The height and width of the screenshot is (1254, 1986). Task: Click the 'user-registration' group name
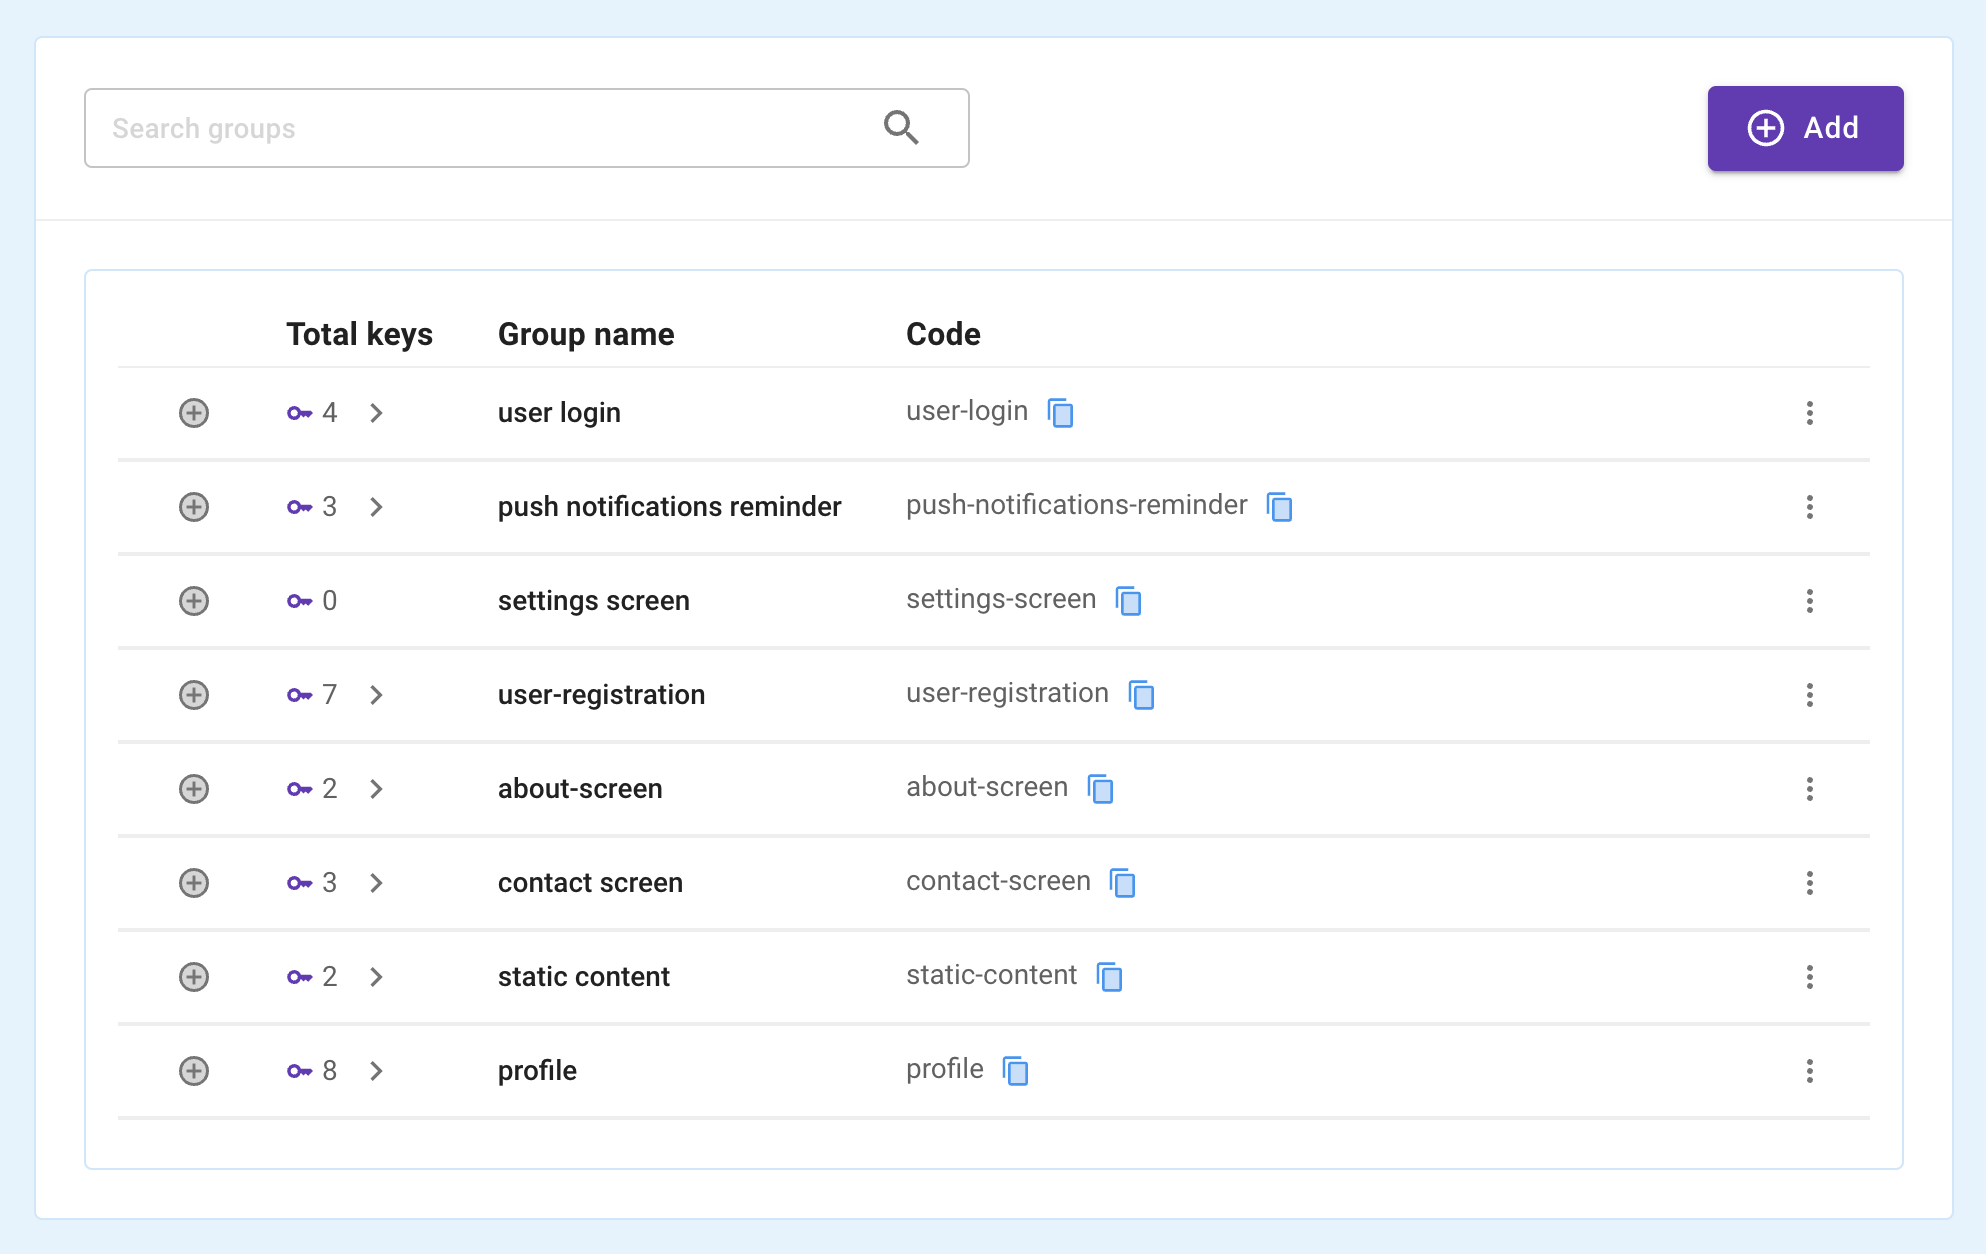(x=601, y=695)
